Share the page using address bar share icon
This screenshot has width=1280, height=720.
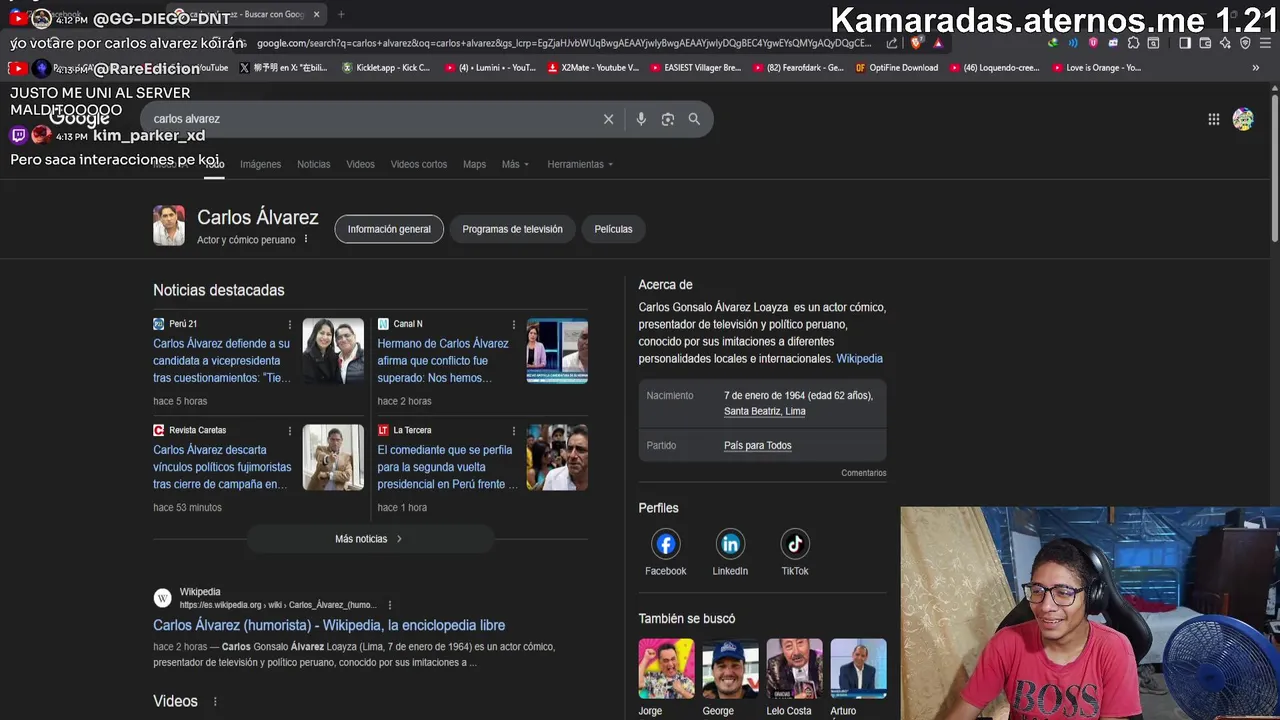[x=892, y=43]
